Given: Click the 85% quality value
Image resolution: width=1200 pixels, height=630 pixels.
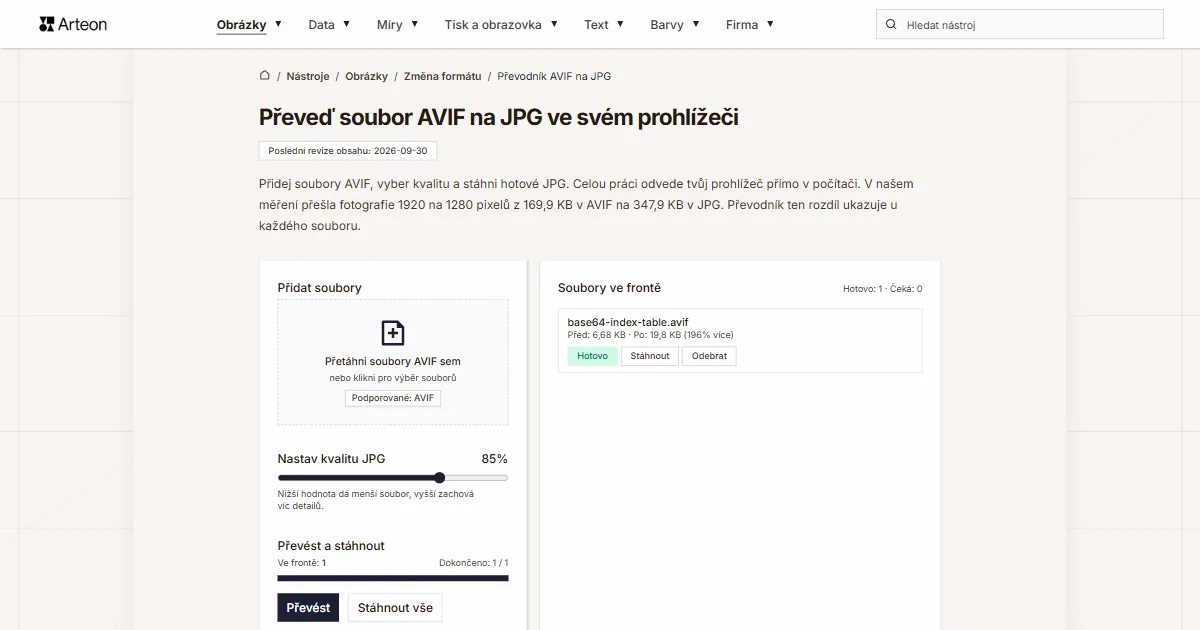Looking at the screenshot, I should pyautogui.click(x=495, y=459).
